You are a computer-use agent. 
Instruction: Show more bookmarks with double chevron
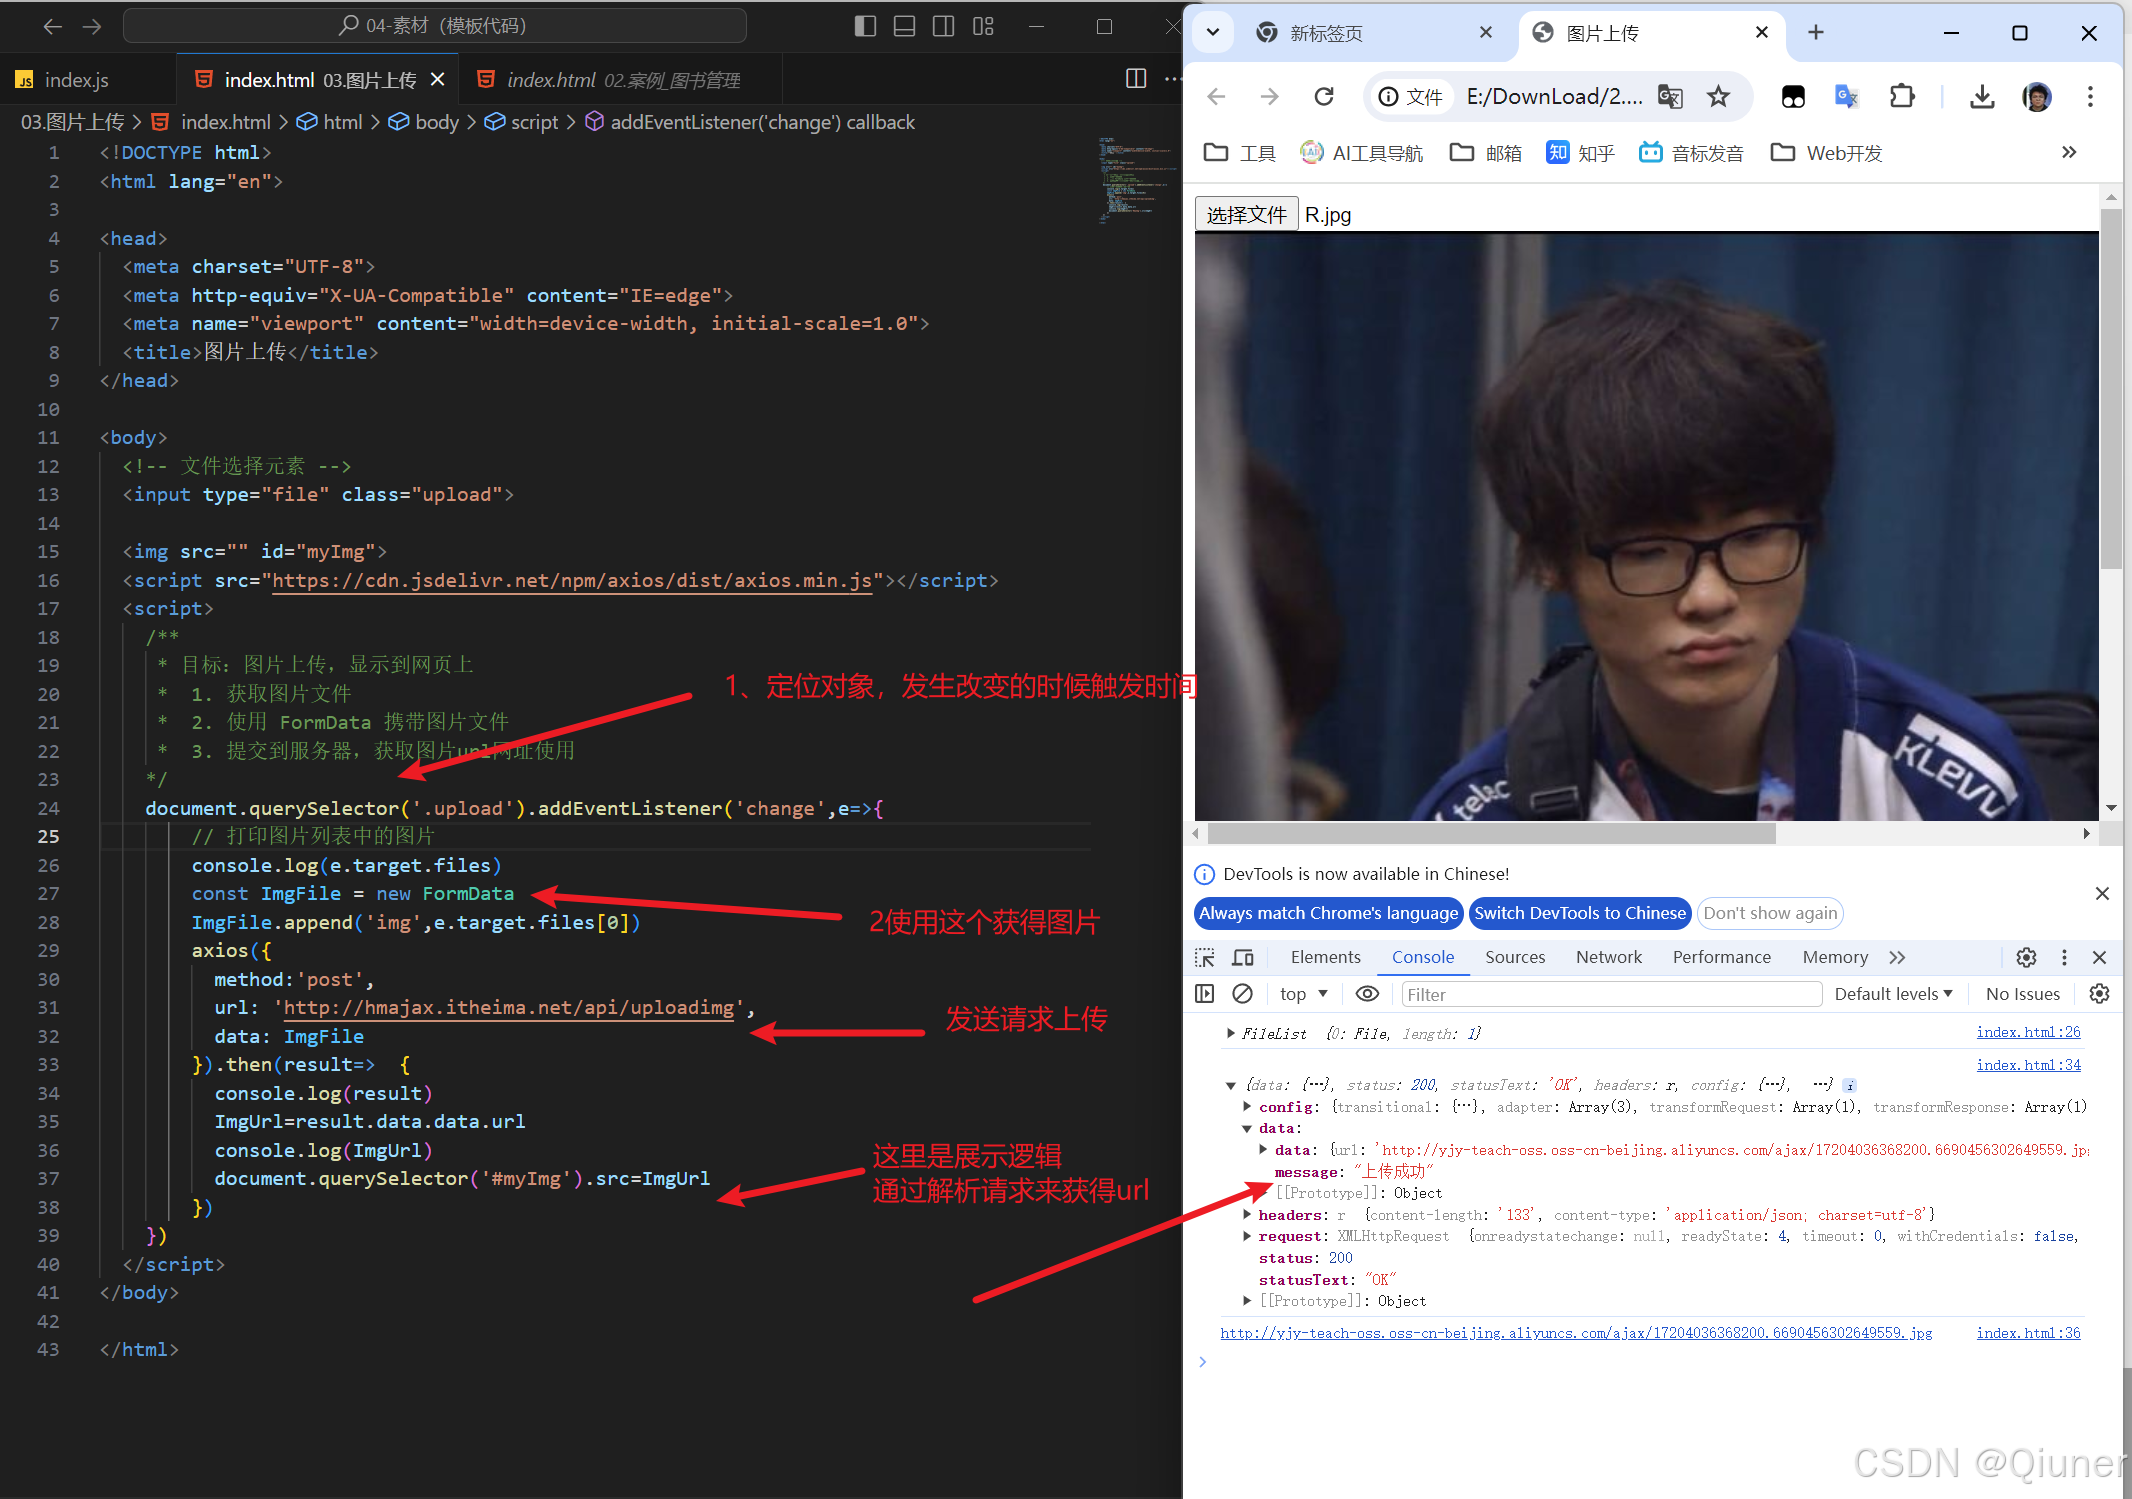coord(2069,153)
